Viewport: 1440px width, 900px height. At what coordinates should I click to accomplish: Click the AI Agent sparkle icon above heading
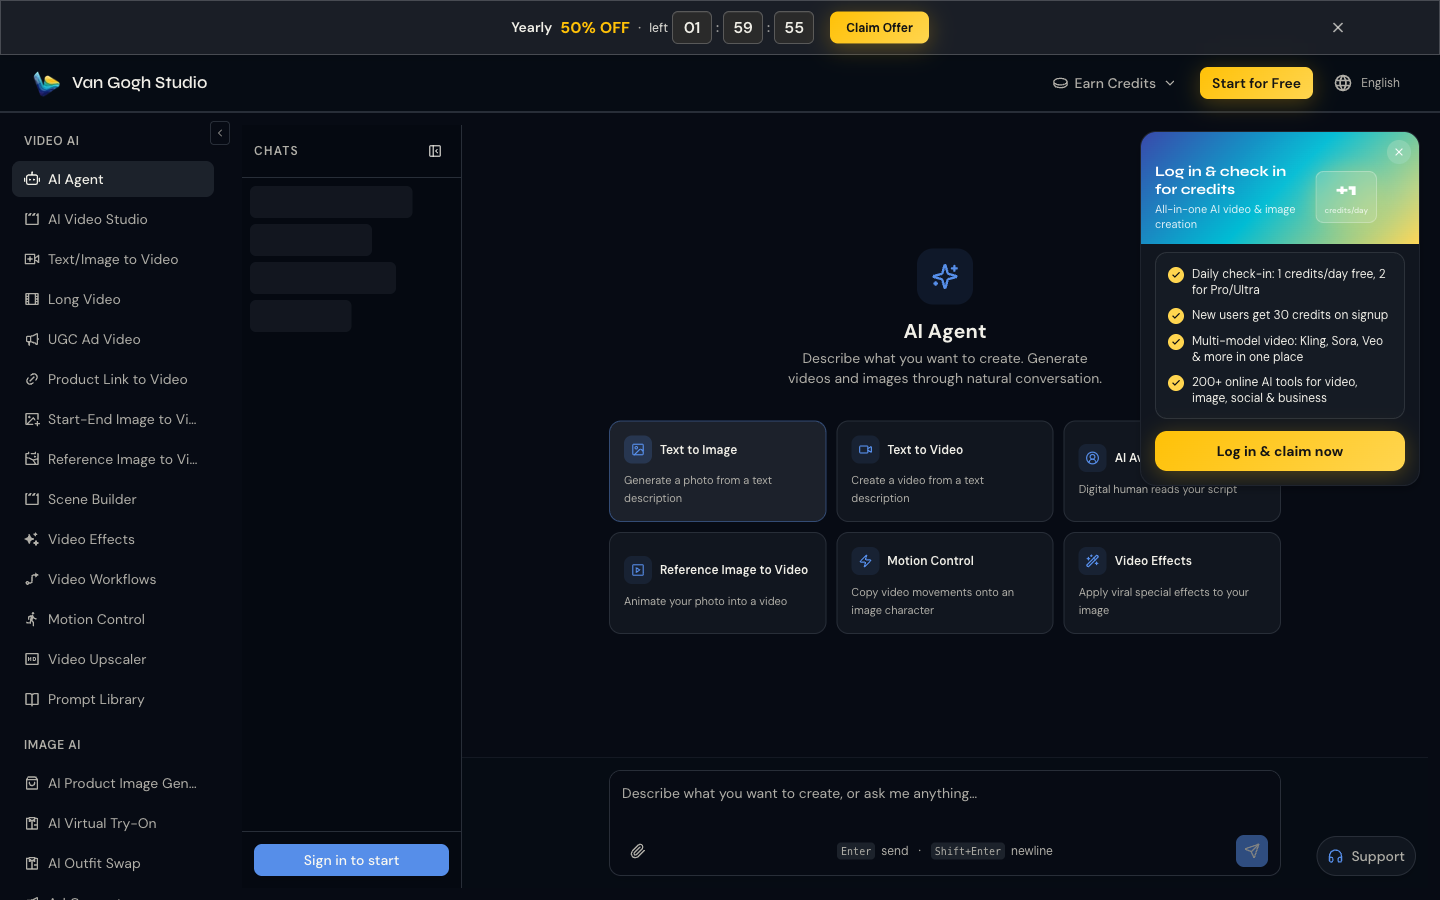pyautogui.click(x=945, y=276)
